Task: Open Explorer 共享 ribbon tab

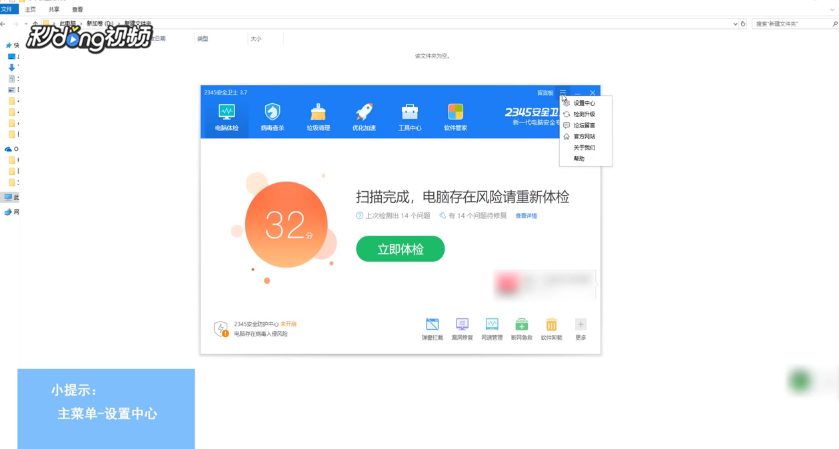Action: point(54,9)
